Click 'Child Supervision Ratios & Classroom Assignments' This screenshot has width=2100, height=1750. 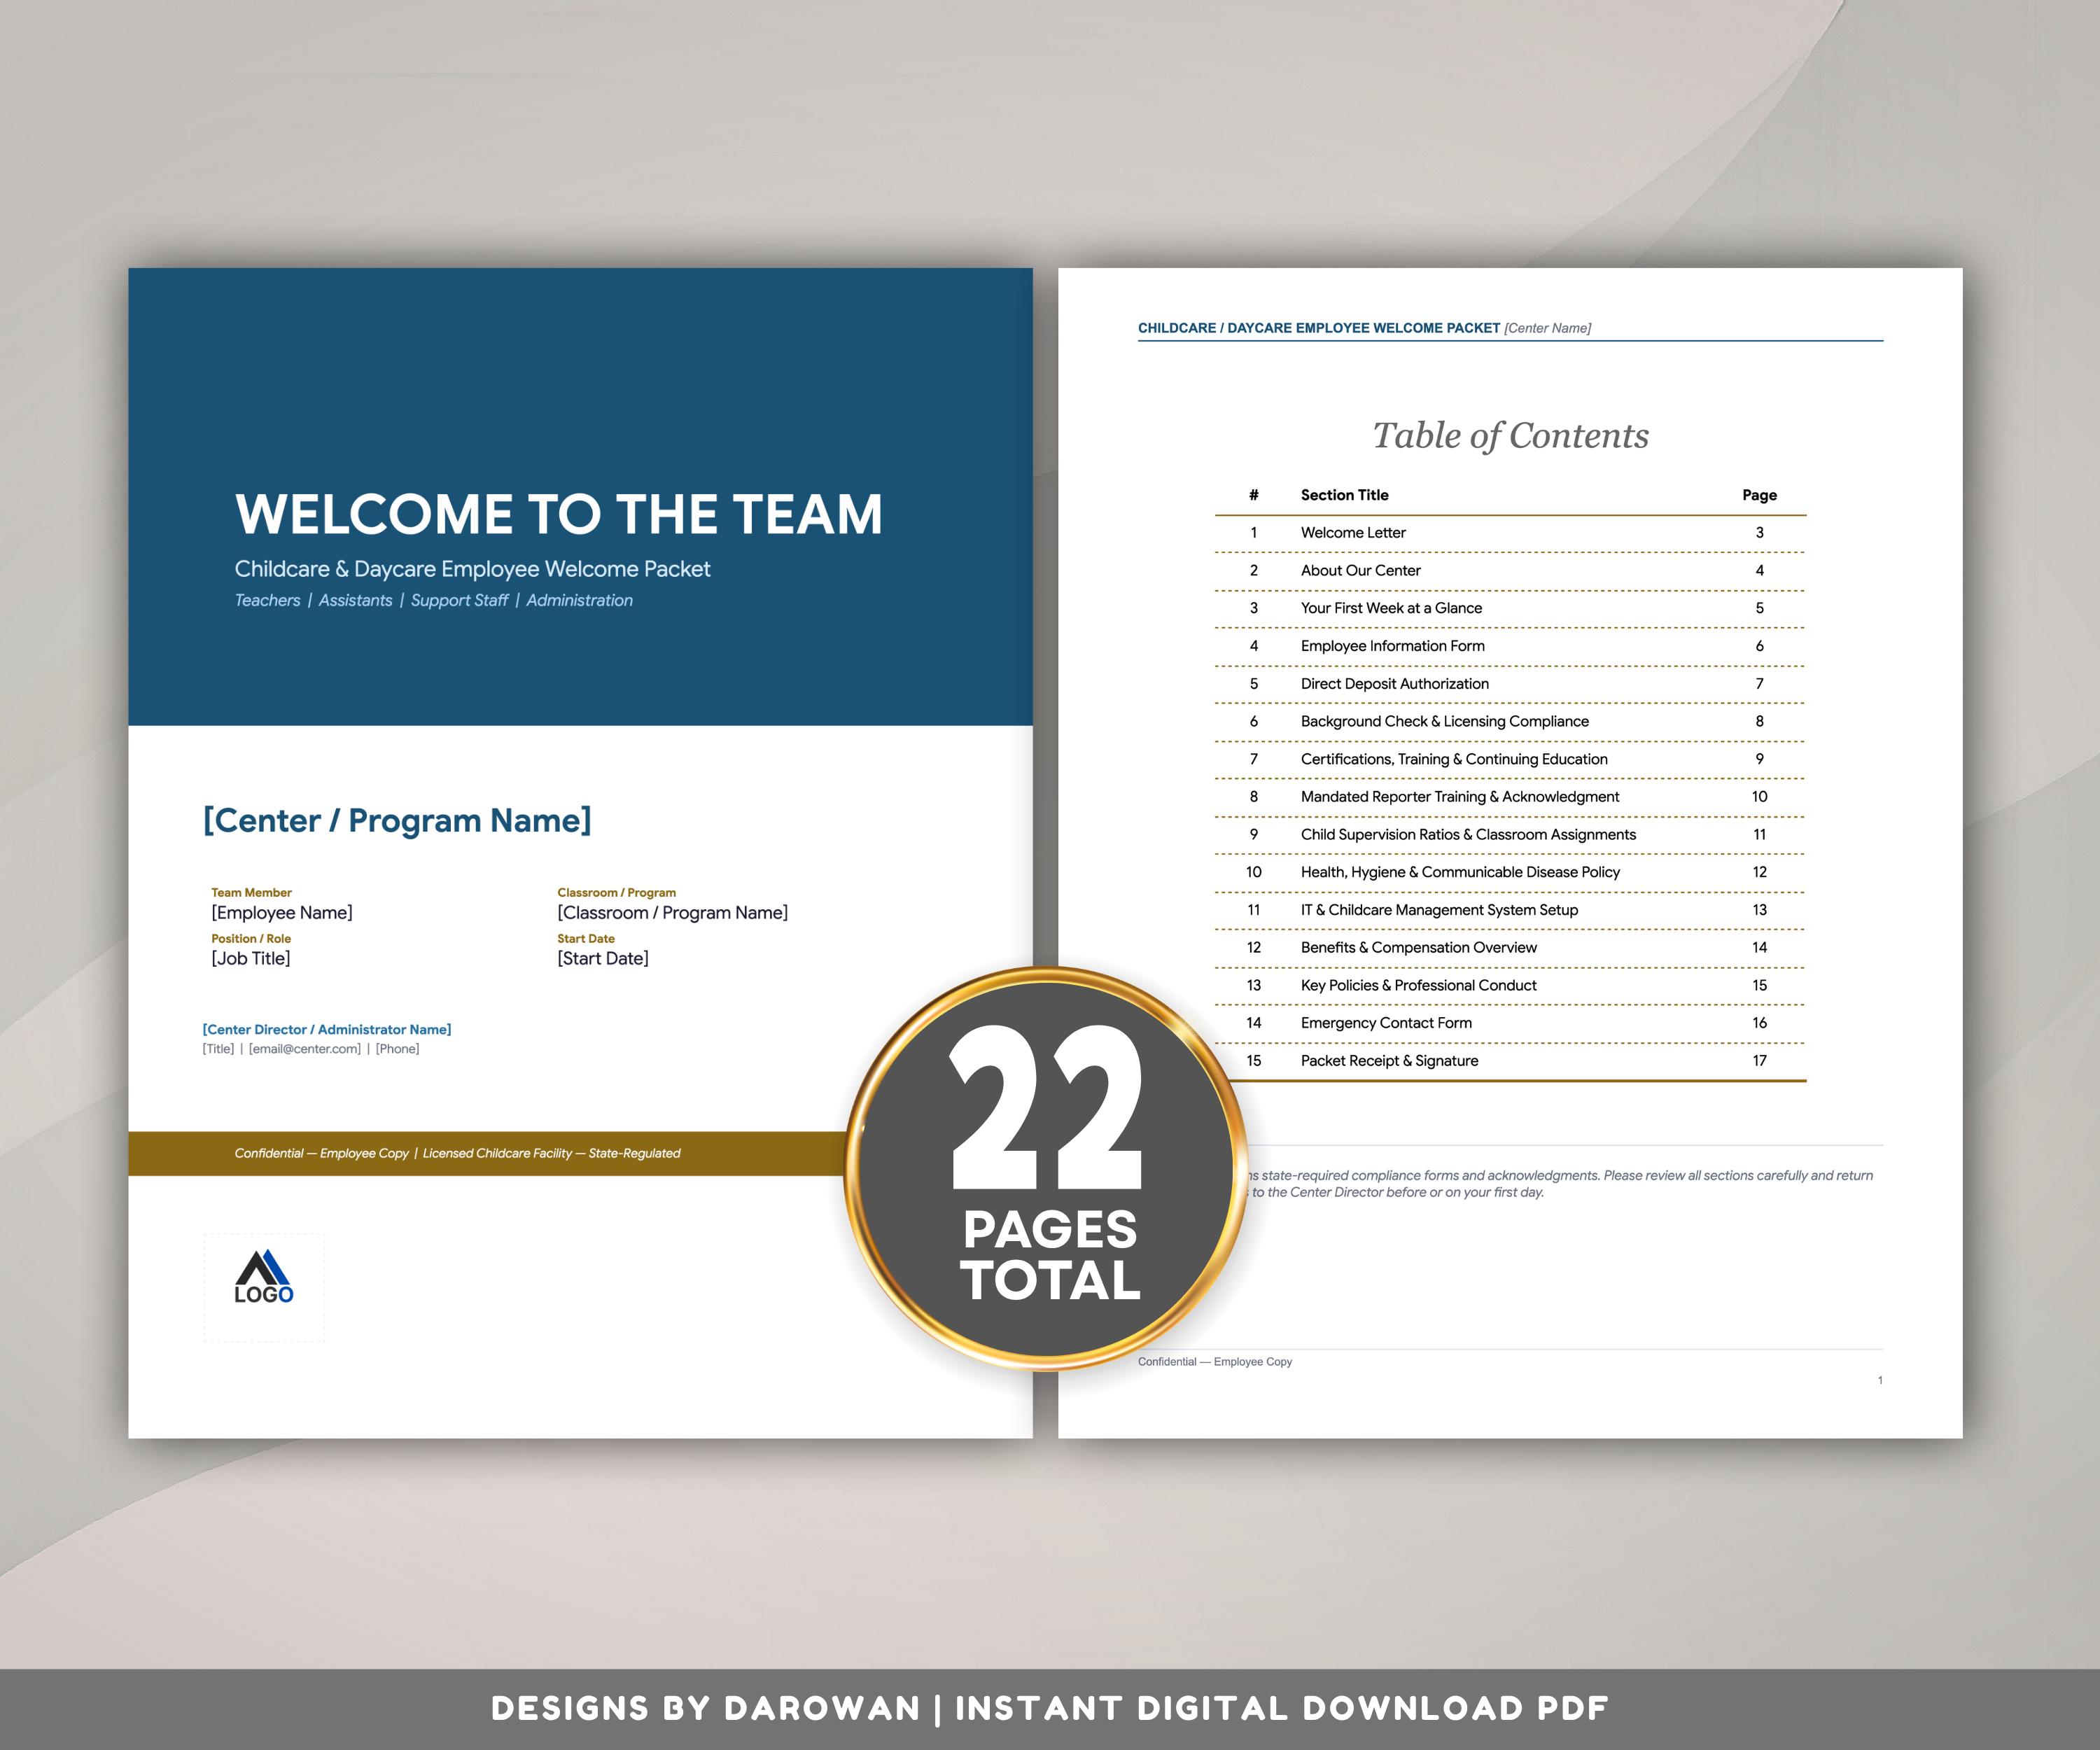[1468, 834]
